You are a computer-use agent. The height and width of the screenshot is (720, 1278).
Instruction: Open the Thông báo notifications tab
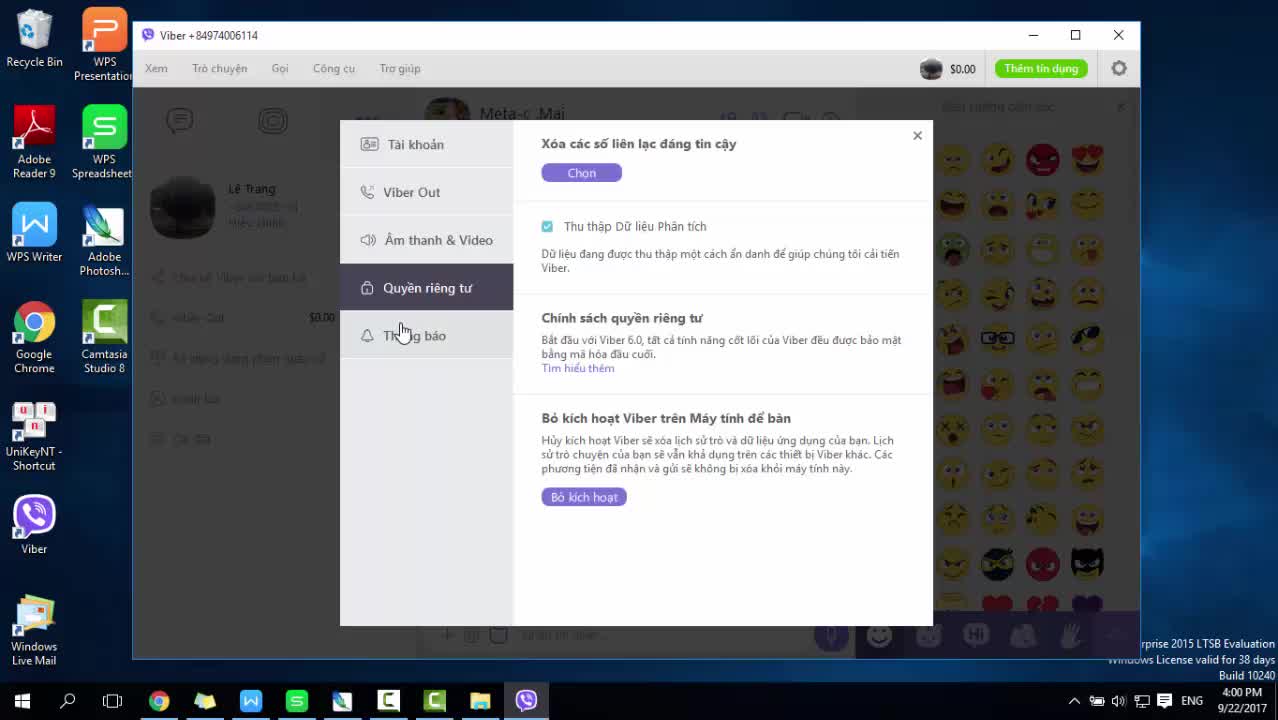click(x=426, y=335)
